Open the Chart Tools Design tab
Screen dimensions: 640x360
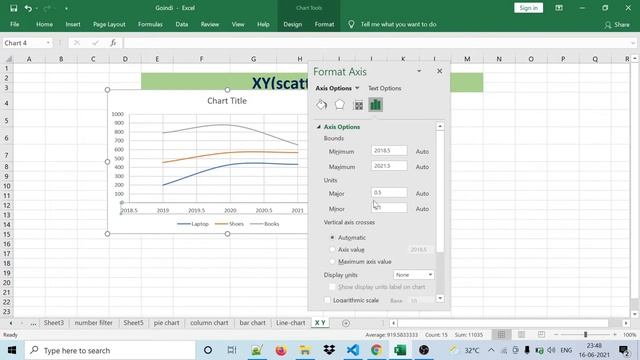pyautogui.click(x=293, y=24)
